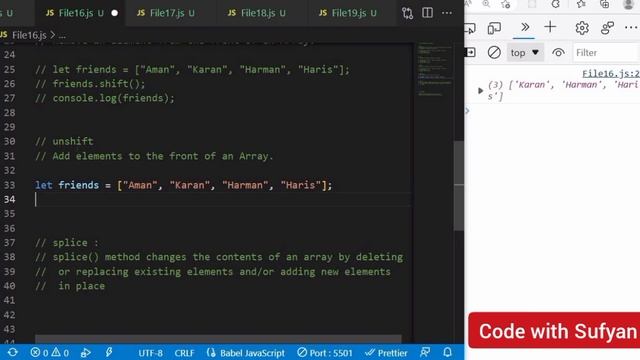Toggle device emulation in DevTools

tap(494, 28)
